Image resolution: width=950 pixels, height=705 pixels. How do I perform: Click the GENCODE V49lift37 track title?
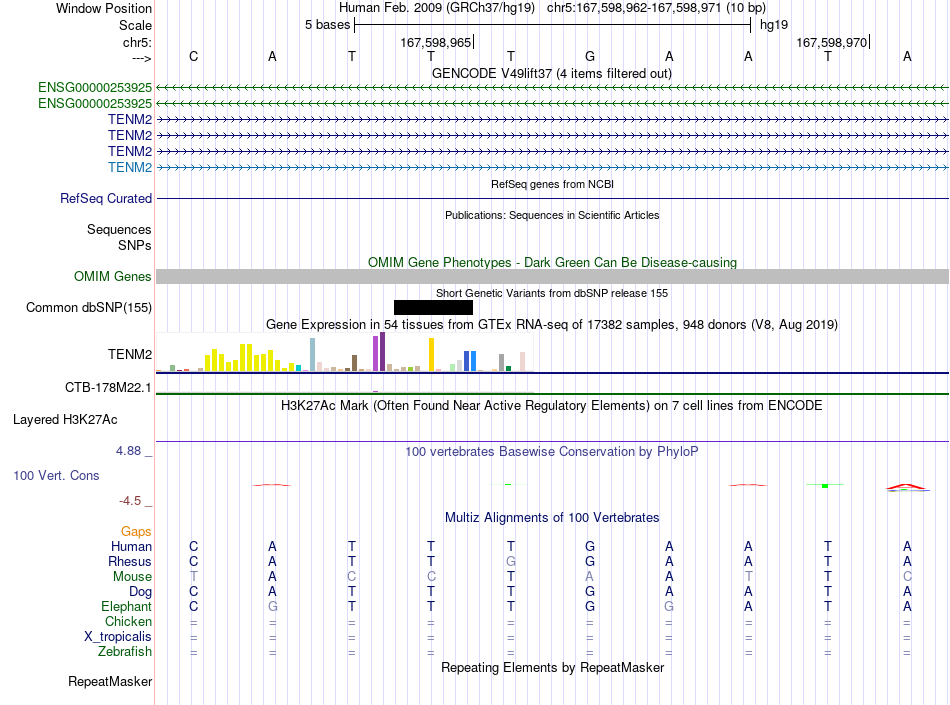pyautogui.click(x=551, y=74)
